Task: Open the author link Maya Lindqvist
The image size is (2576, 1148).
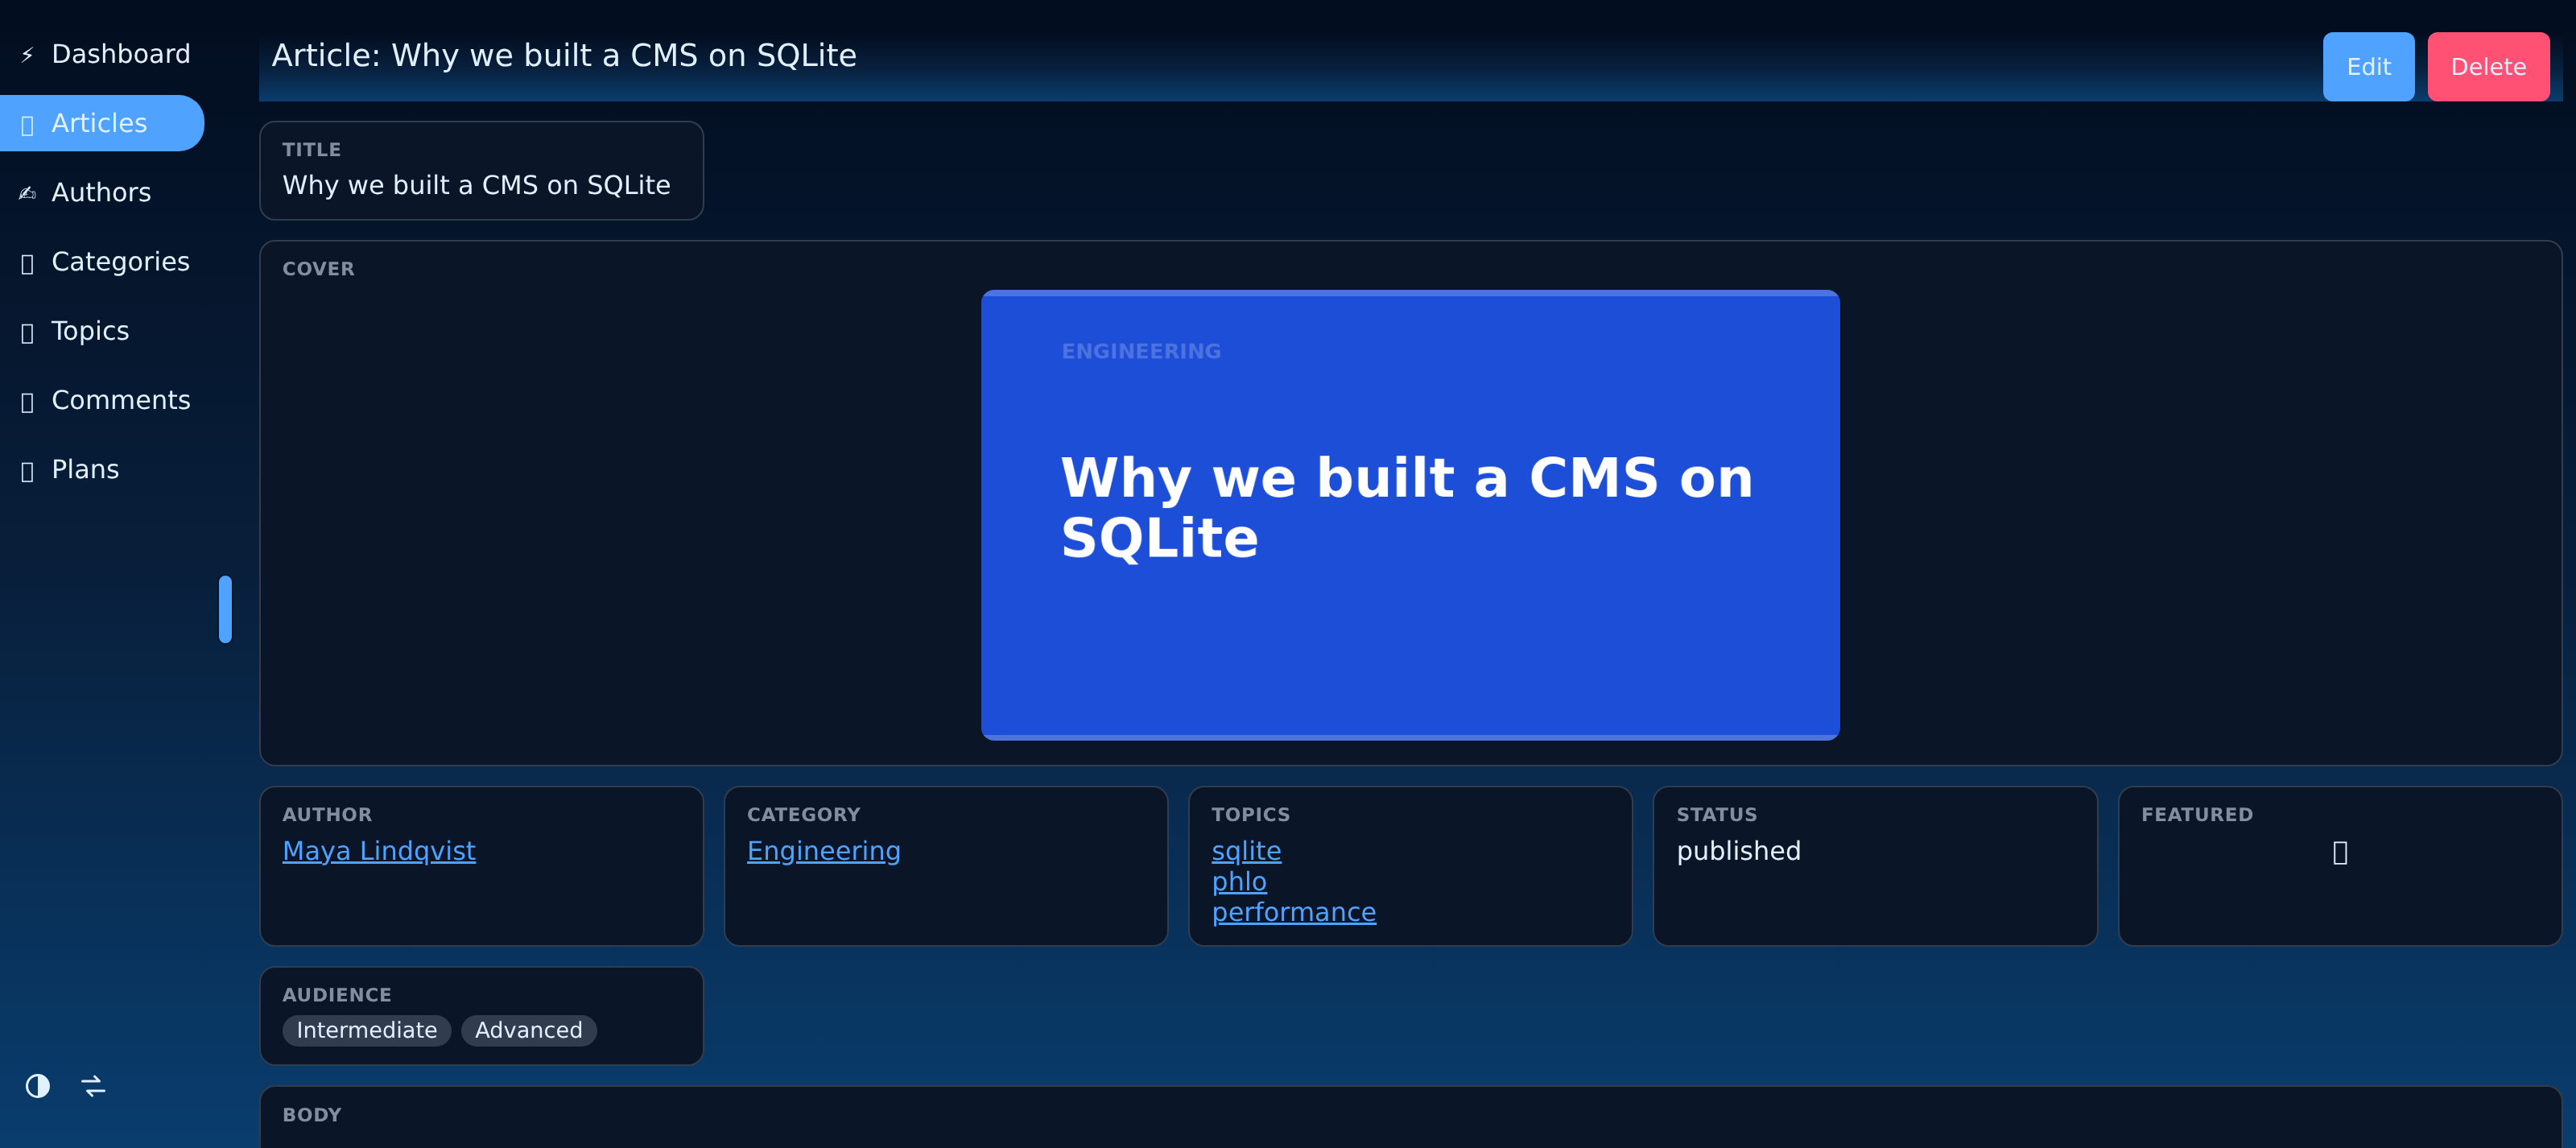Action: tap(379, 851)
